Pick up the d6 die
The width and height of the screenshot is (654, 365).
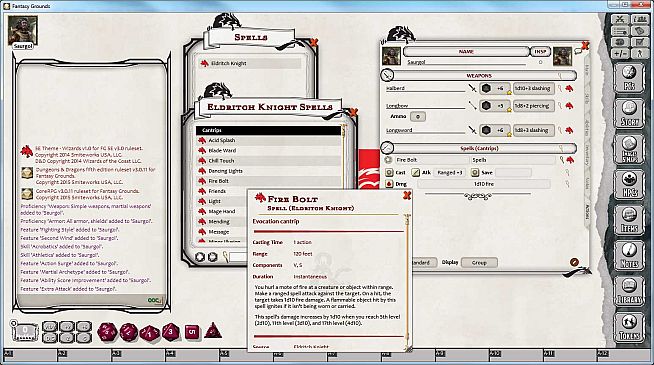point(192,332)
